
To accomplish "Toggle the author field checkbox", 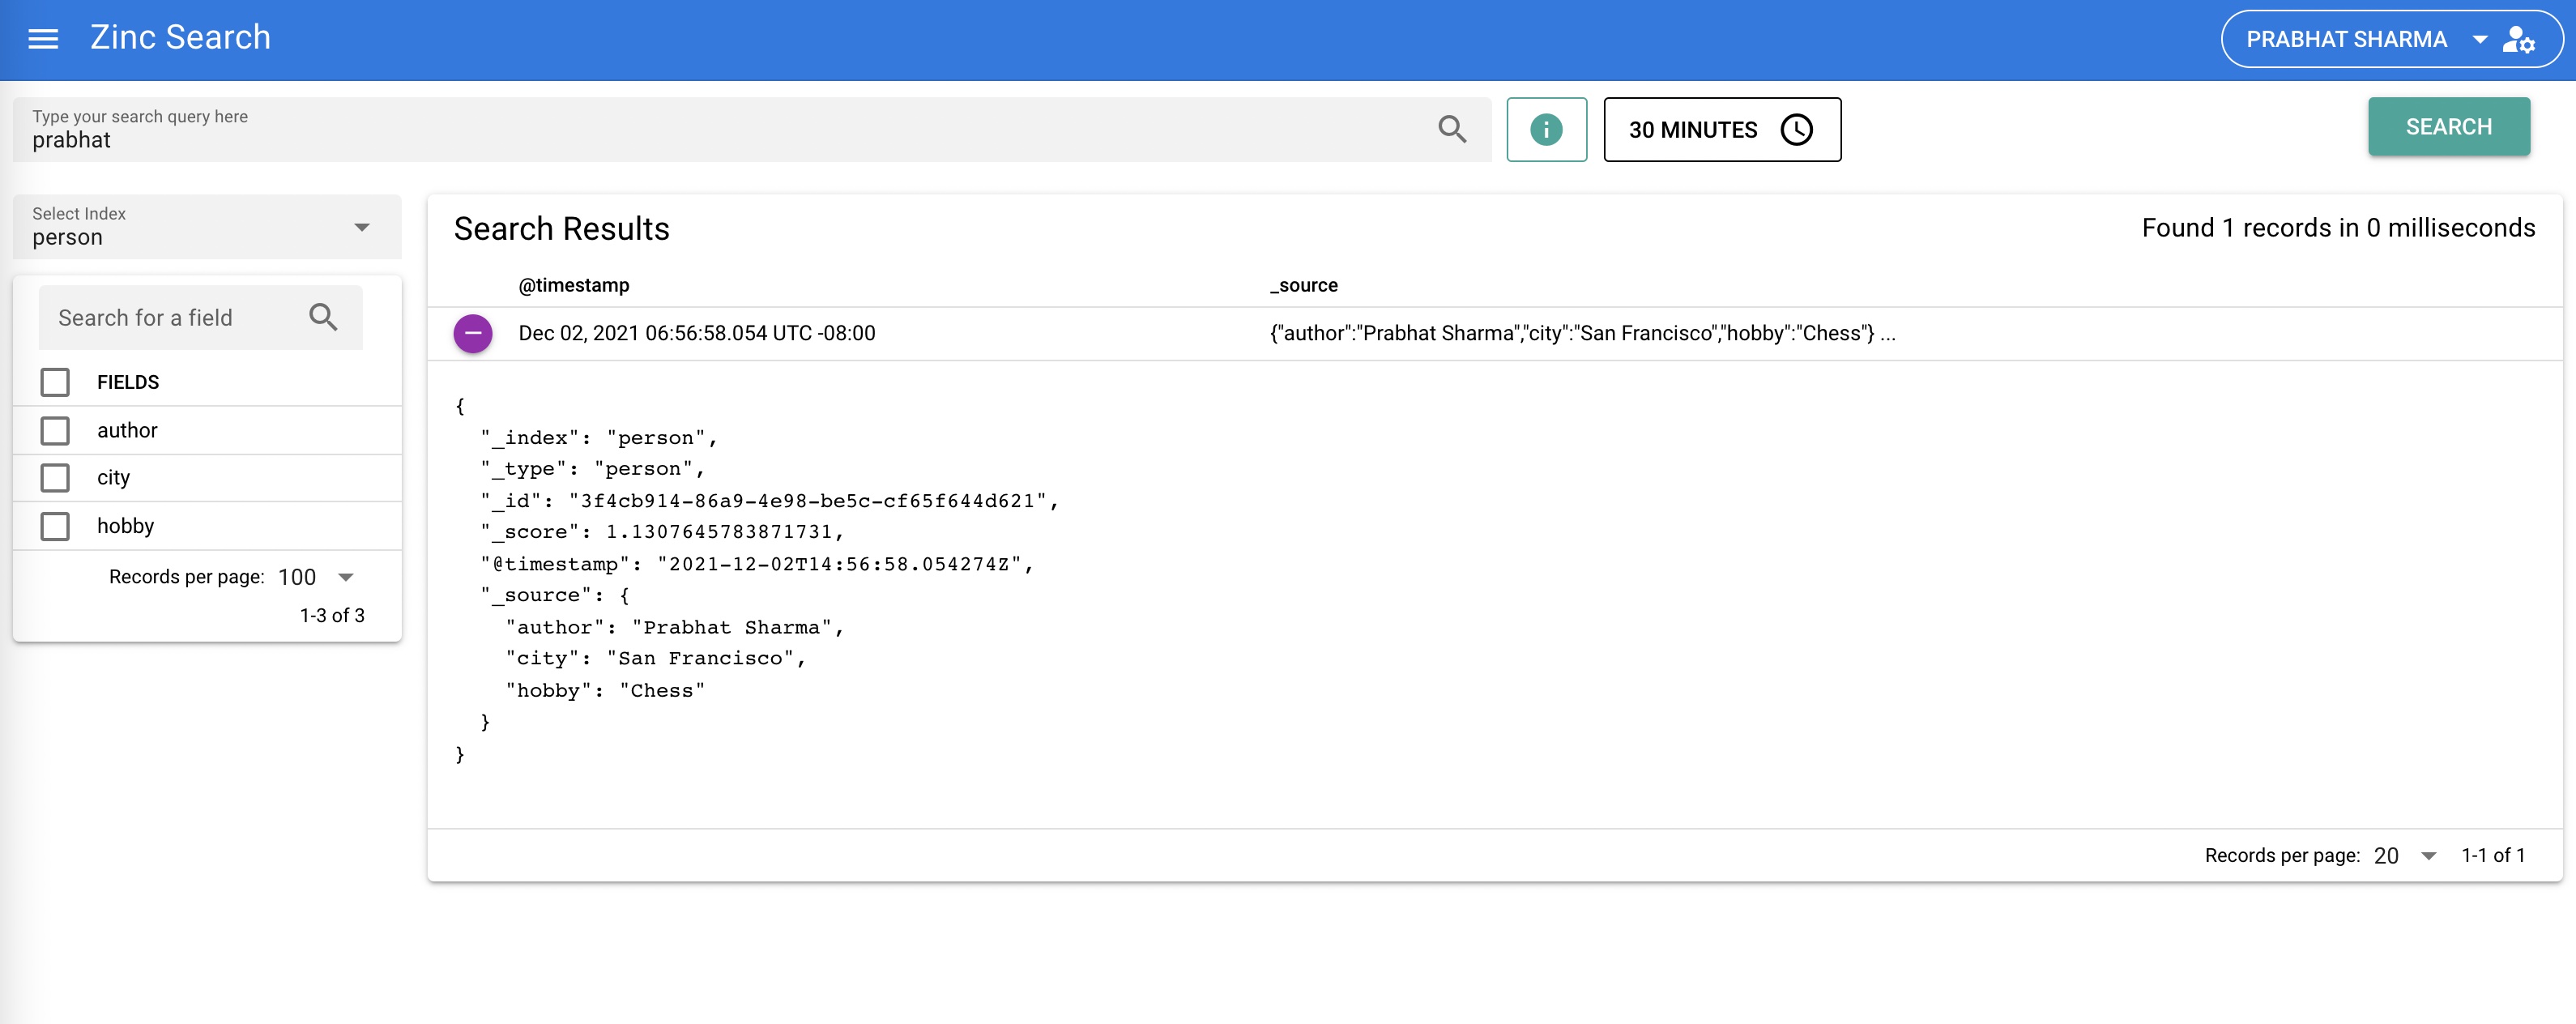I will (56, 429).
